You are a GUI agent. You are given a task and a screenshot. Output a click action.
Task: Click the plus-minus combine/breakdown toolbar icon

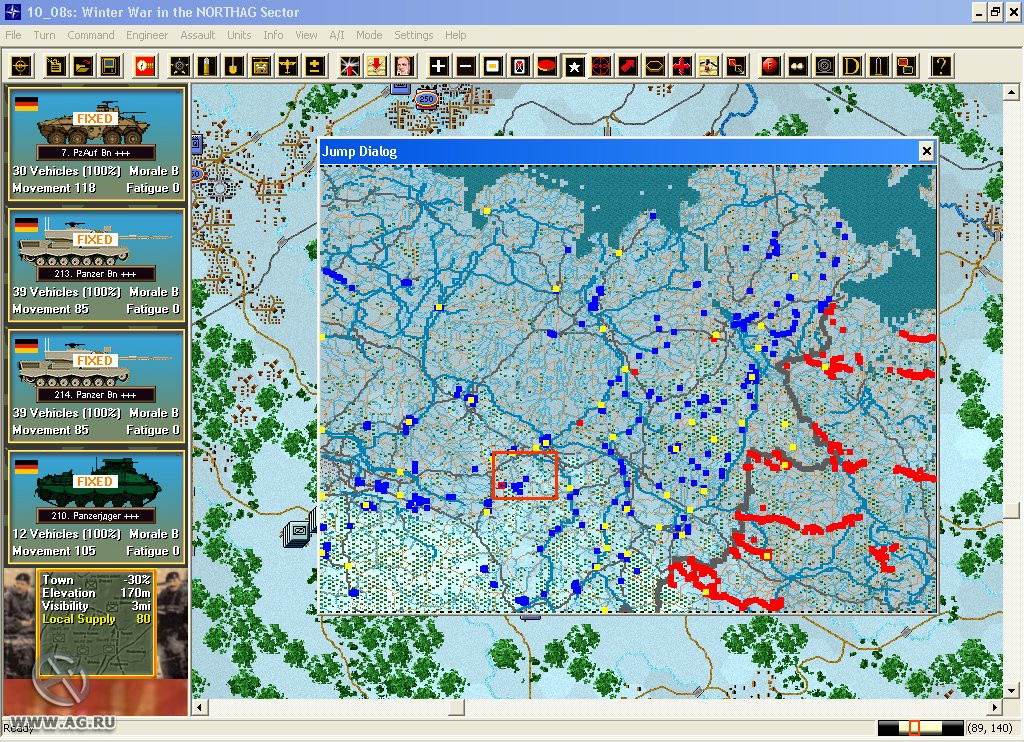[315, 66]
